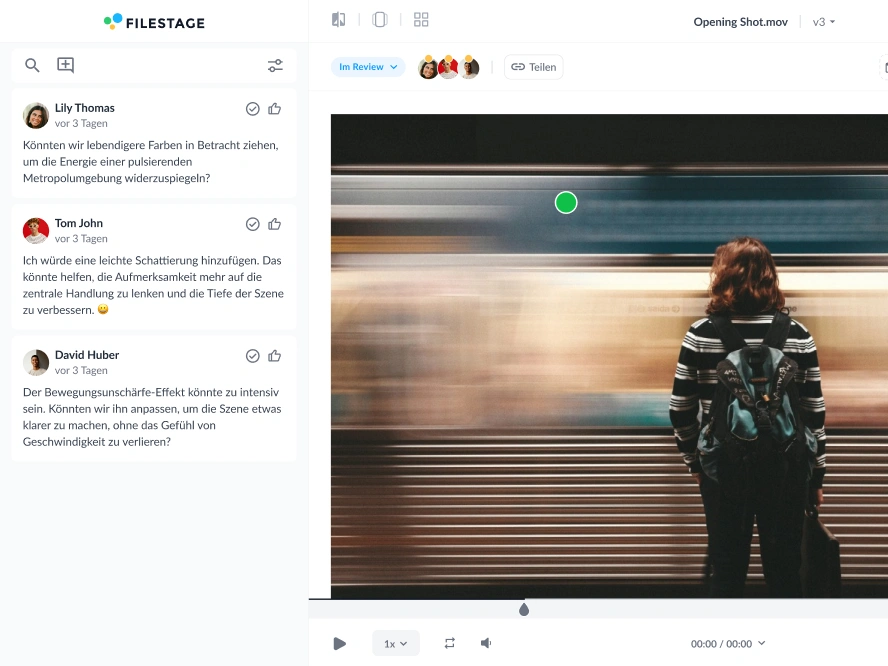
Task: Mark Lily Thomas's comment as resolved
Action: click(253, 109)
